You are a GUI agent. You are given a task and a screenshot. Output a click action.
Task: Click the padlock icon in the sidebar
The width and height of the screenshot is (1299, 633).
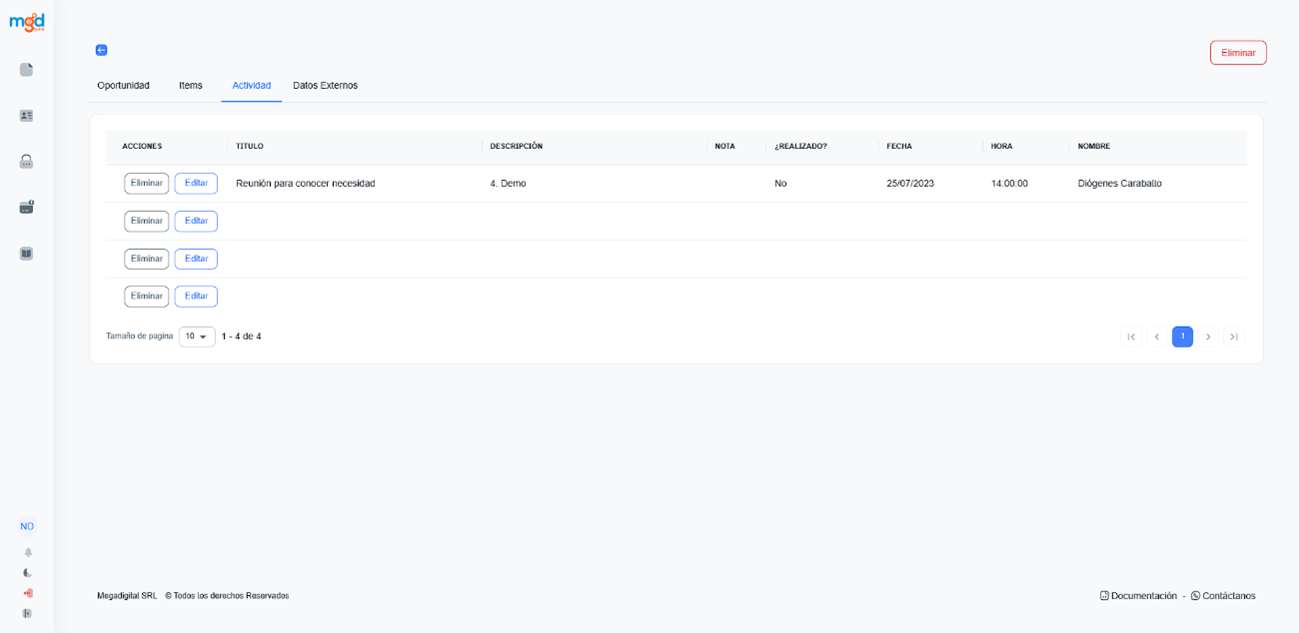pos(27,161)
